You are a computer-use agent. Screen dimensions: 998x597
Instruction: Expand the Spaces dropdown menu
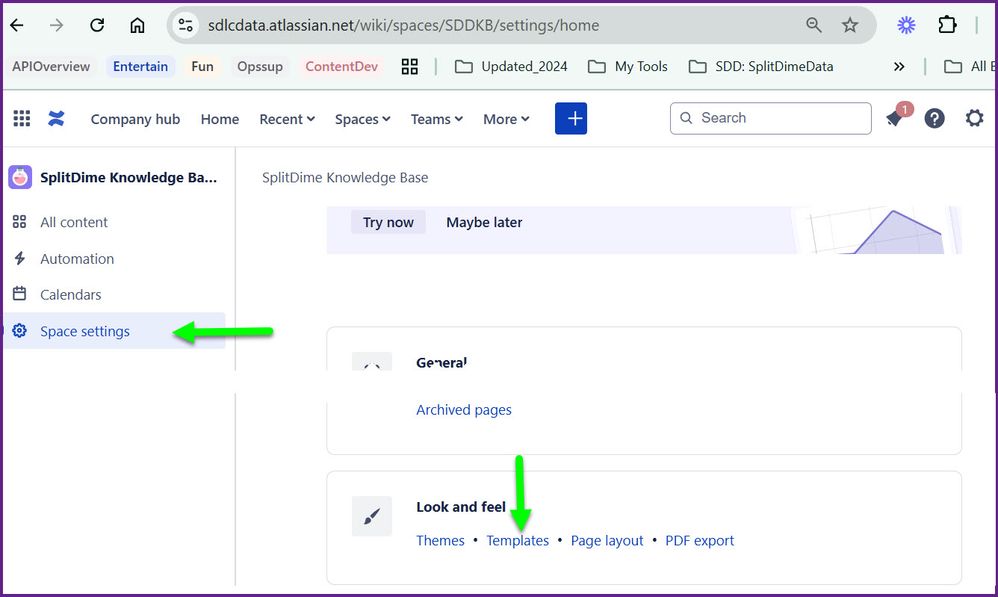(363, 119)
